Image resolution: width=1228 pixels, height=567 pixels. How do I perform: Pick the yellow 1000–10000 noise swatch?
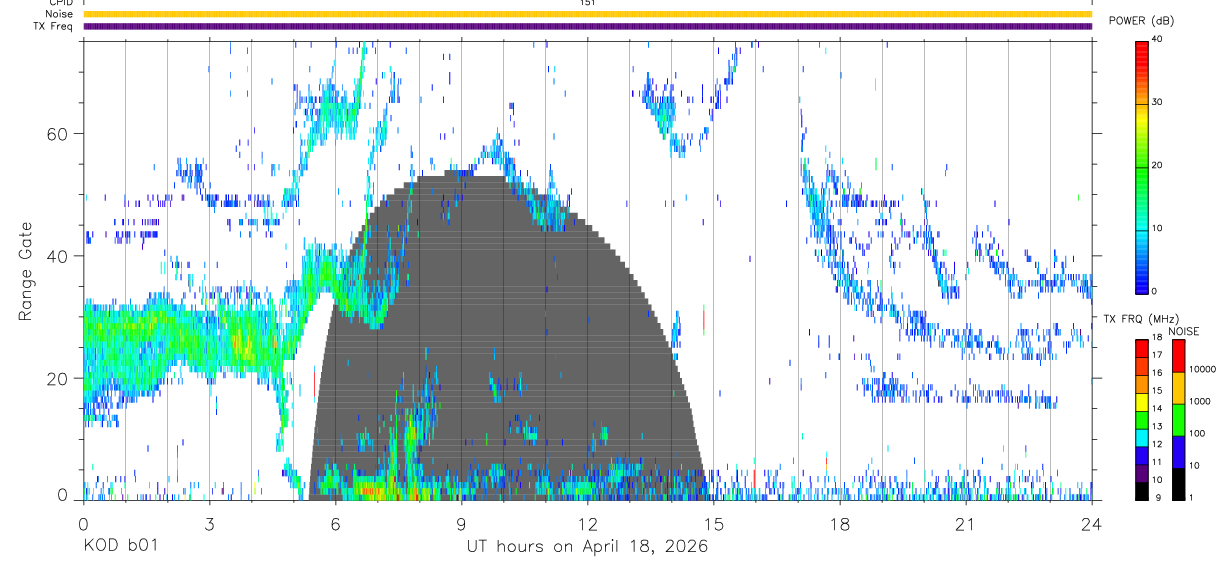[x=1178, y=388]
